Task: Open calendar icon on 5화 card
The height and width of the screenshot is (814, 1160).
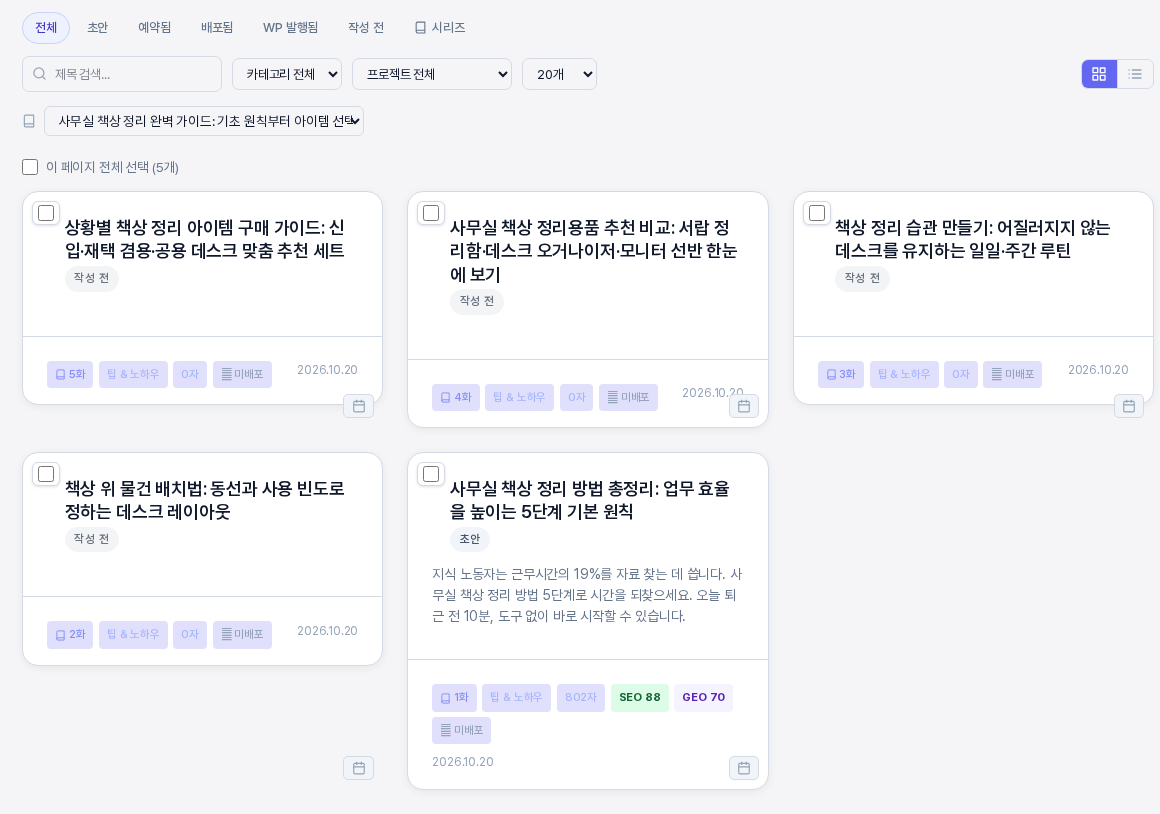Action: 359,406
